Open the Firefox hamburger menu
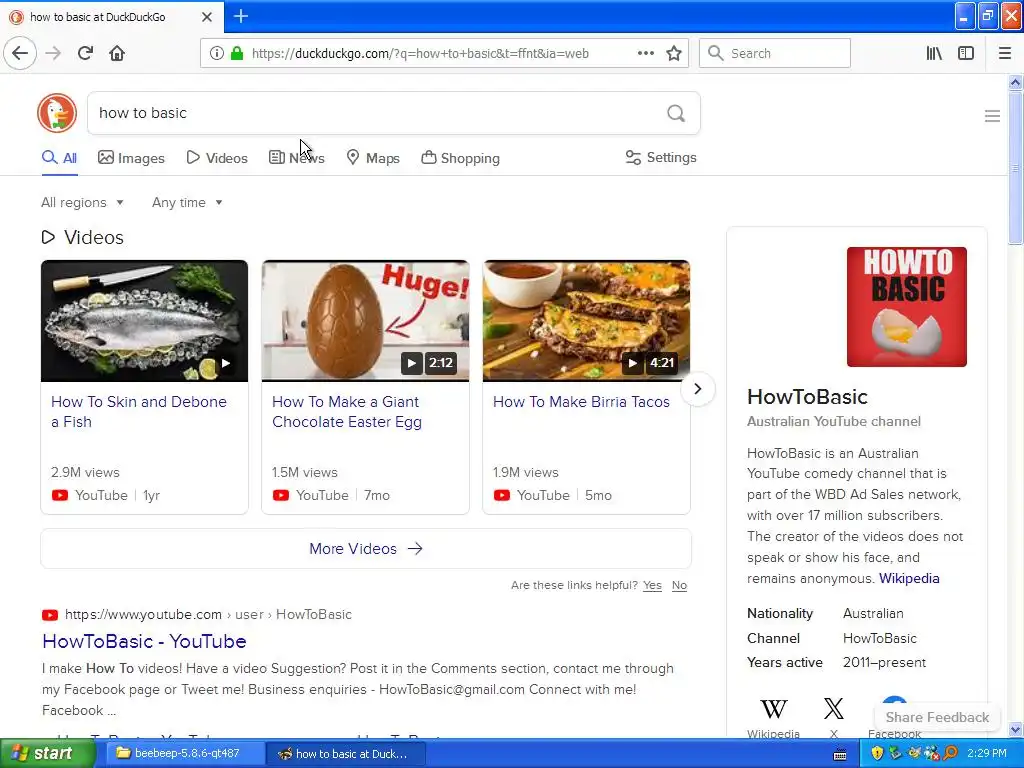 (x=1004, y=53)
